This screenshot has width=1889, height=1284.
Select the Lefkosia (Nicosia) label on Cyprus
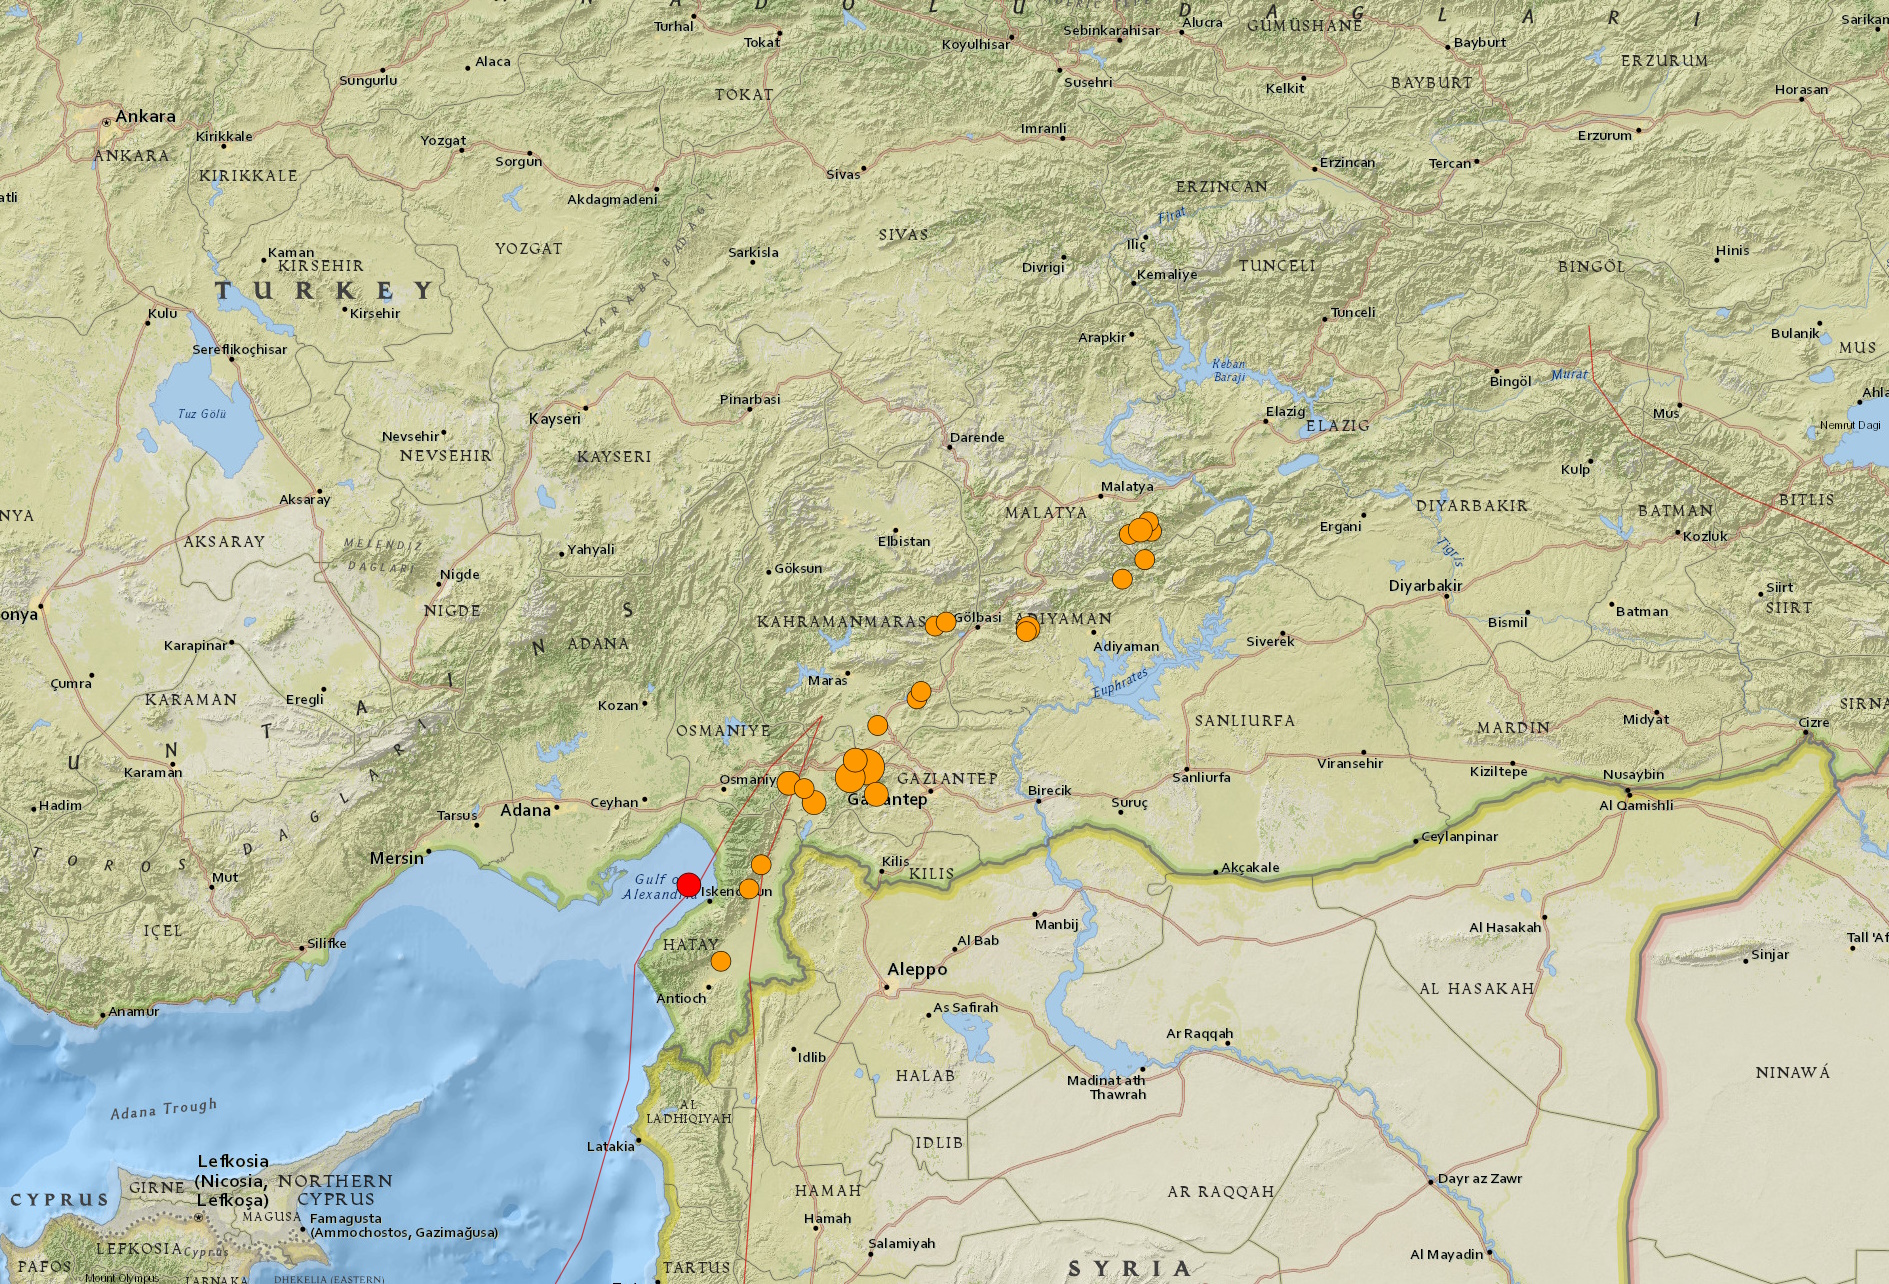pyautogui.click(x=233, y=1162)
